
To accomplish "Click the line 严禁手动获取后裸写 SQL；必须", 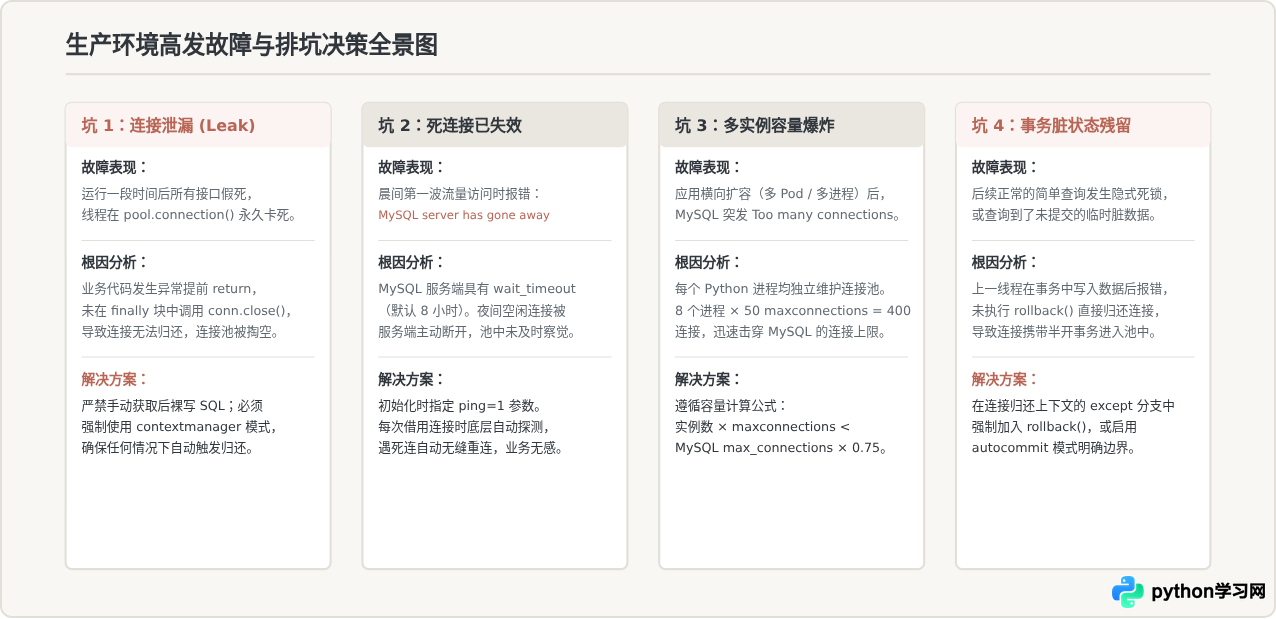I will (x=172, y=405).
